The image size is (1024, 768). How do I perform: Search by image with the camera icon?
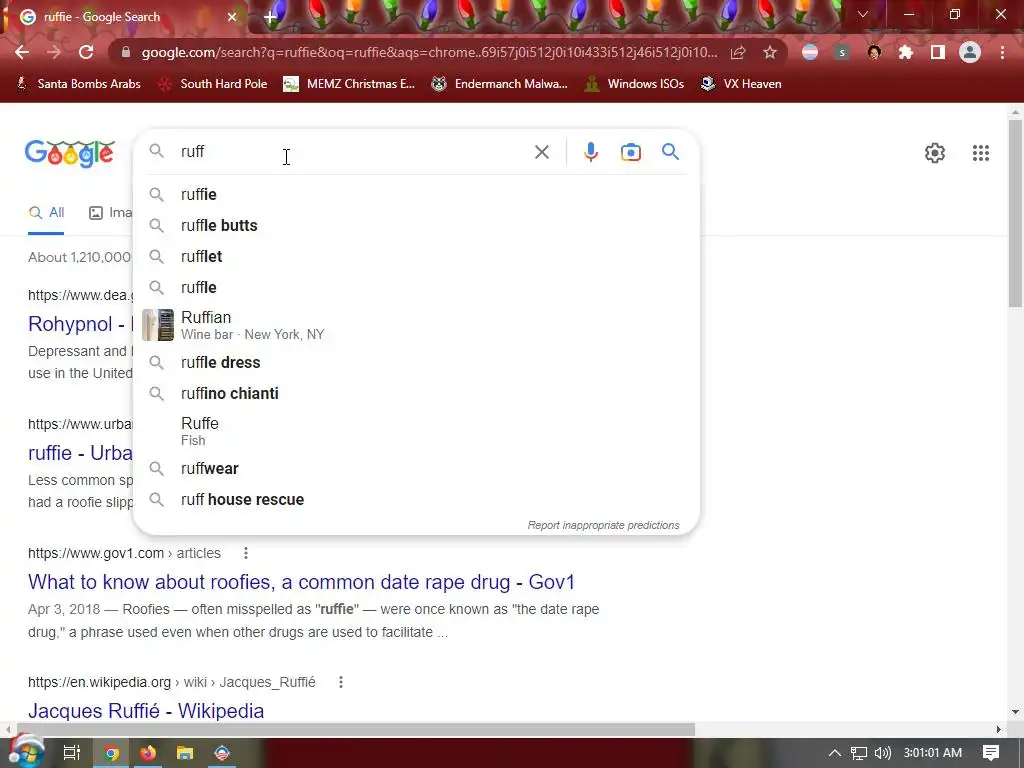click(630, 152)
